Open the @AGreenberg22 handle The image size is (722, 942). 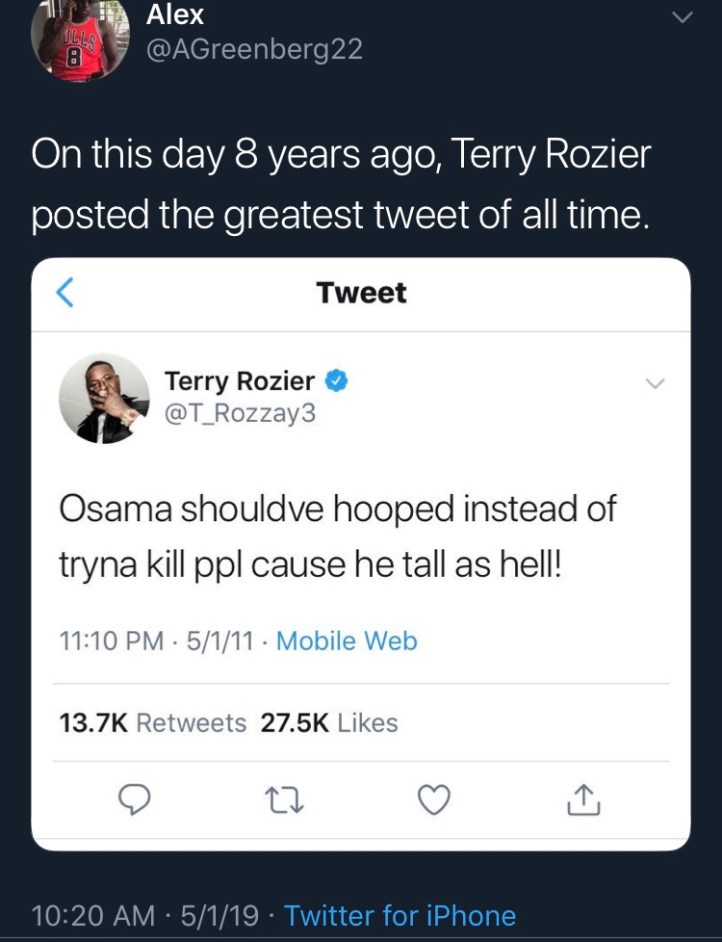[x=254, y=50]
